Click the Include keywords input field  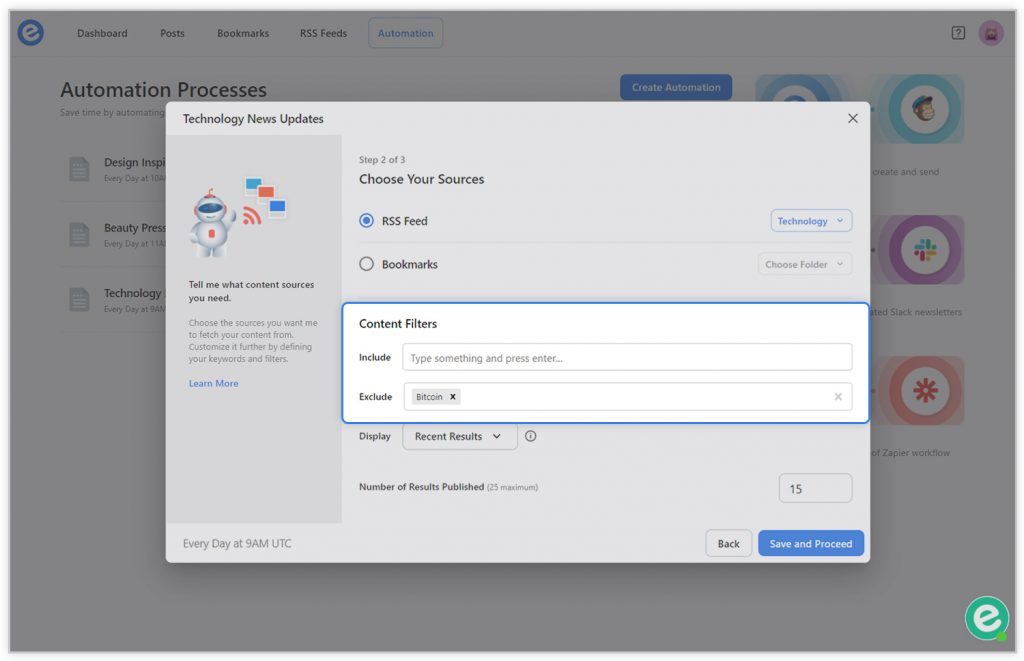pyautogui.click(x=627, y=358)
